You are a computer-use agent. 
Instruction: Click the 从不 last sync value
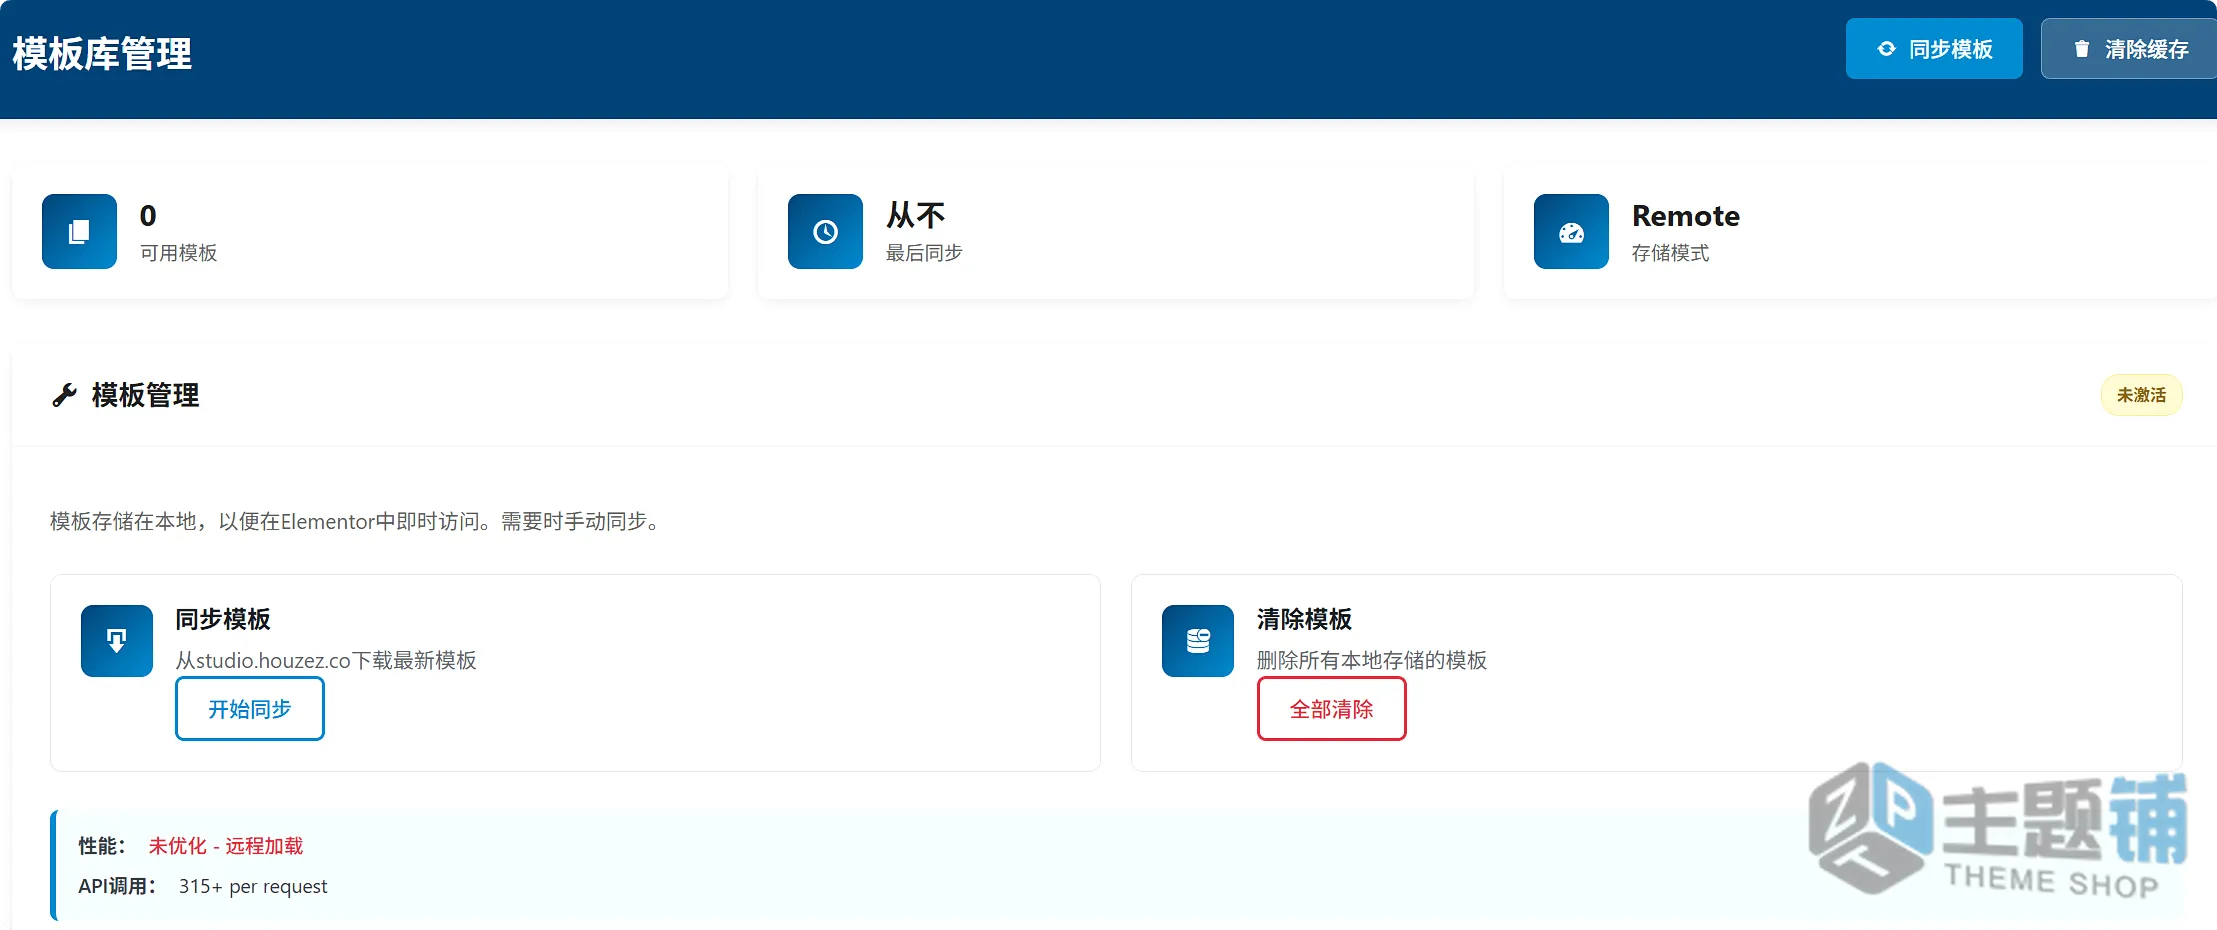pos(915,215)
